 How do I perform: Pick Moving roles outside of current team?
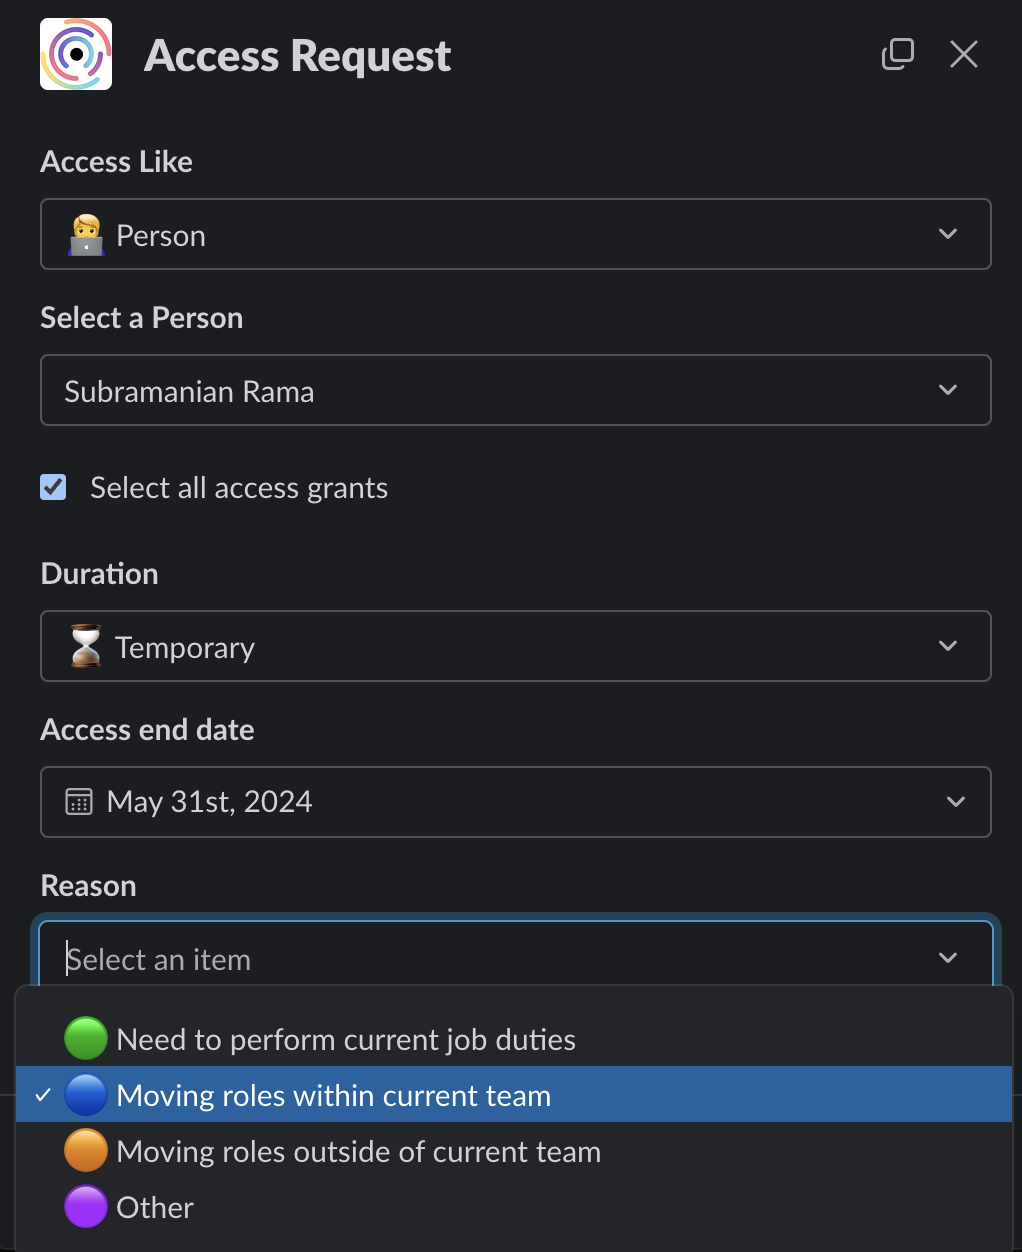click(x=358, y=1151)
